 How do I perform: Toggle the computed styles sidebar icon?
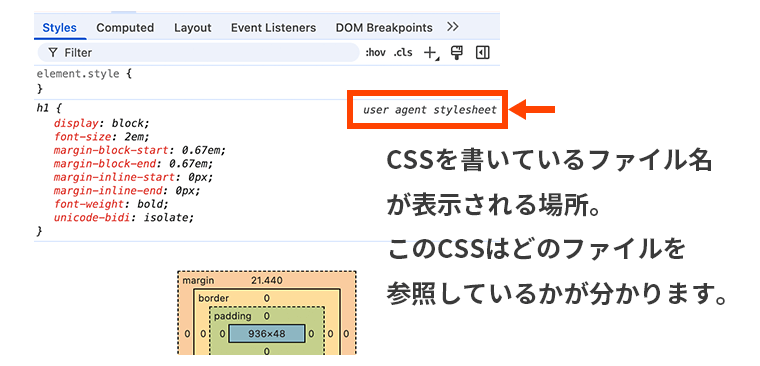483,52
